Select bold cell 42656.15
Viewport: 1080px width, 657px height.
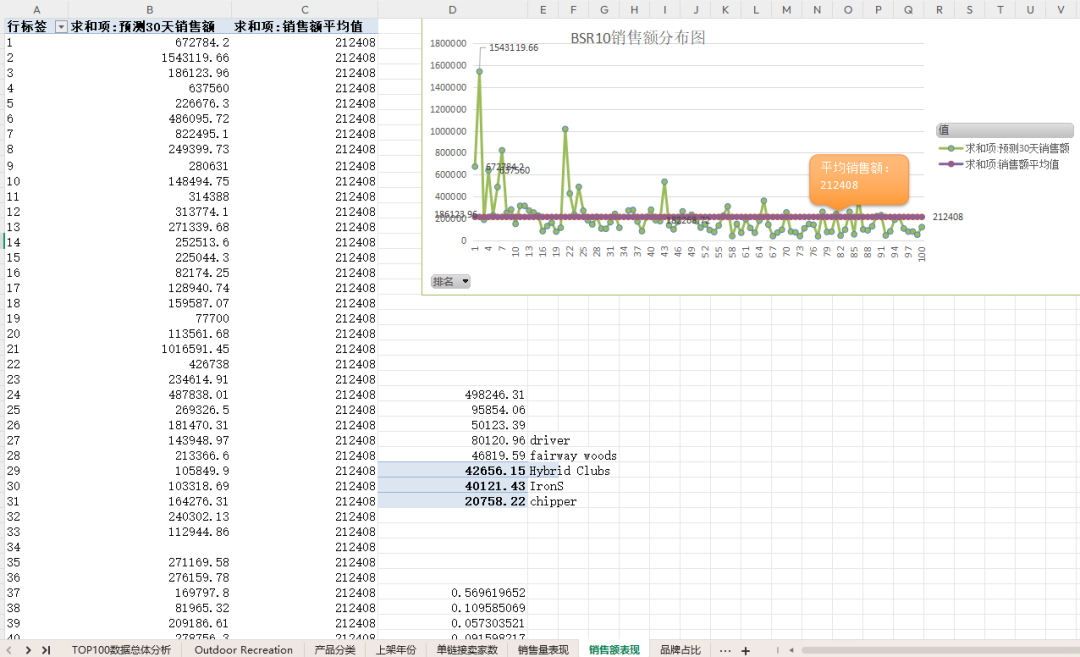453,470
